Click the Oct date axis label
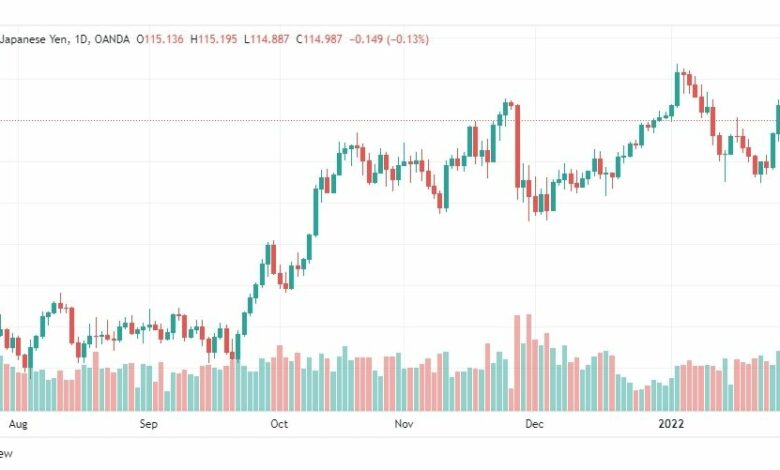The height and width of the screenshot is (470, 780). tap(279, 424)
